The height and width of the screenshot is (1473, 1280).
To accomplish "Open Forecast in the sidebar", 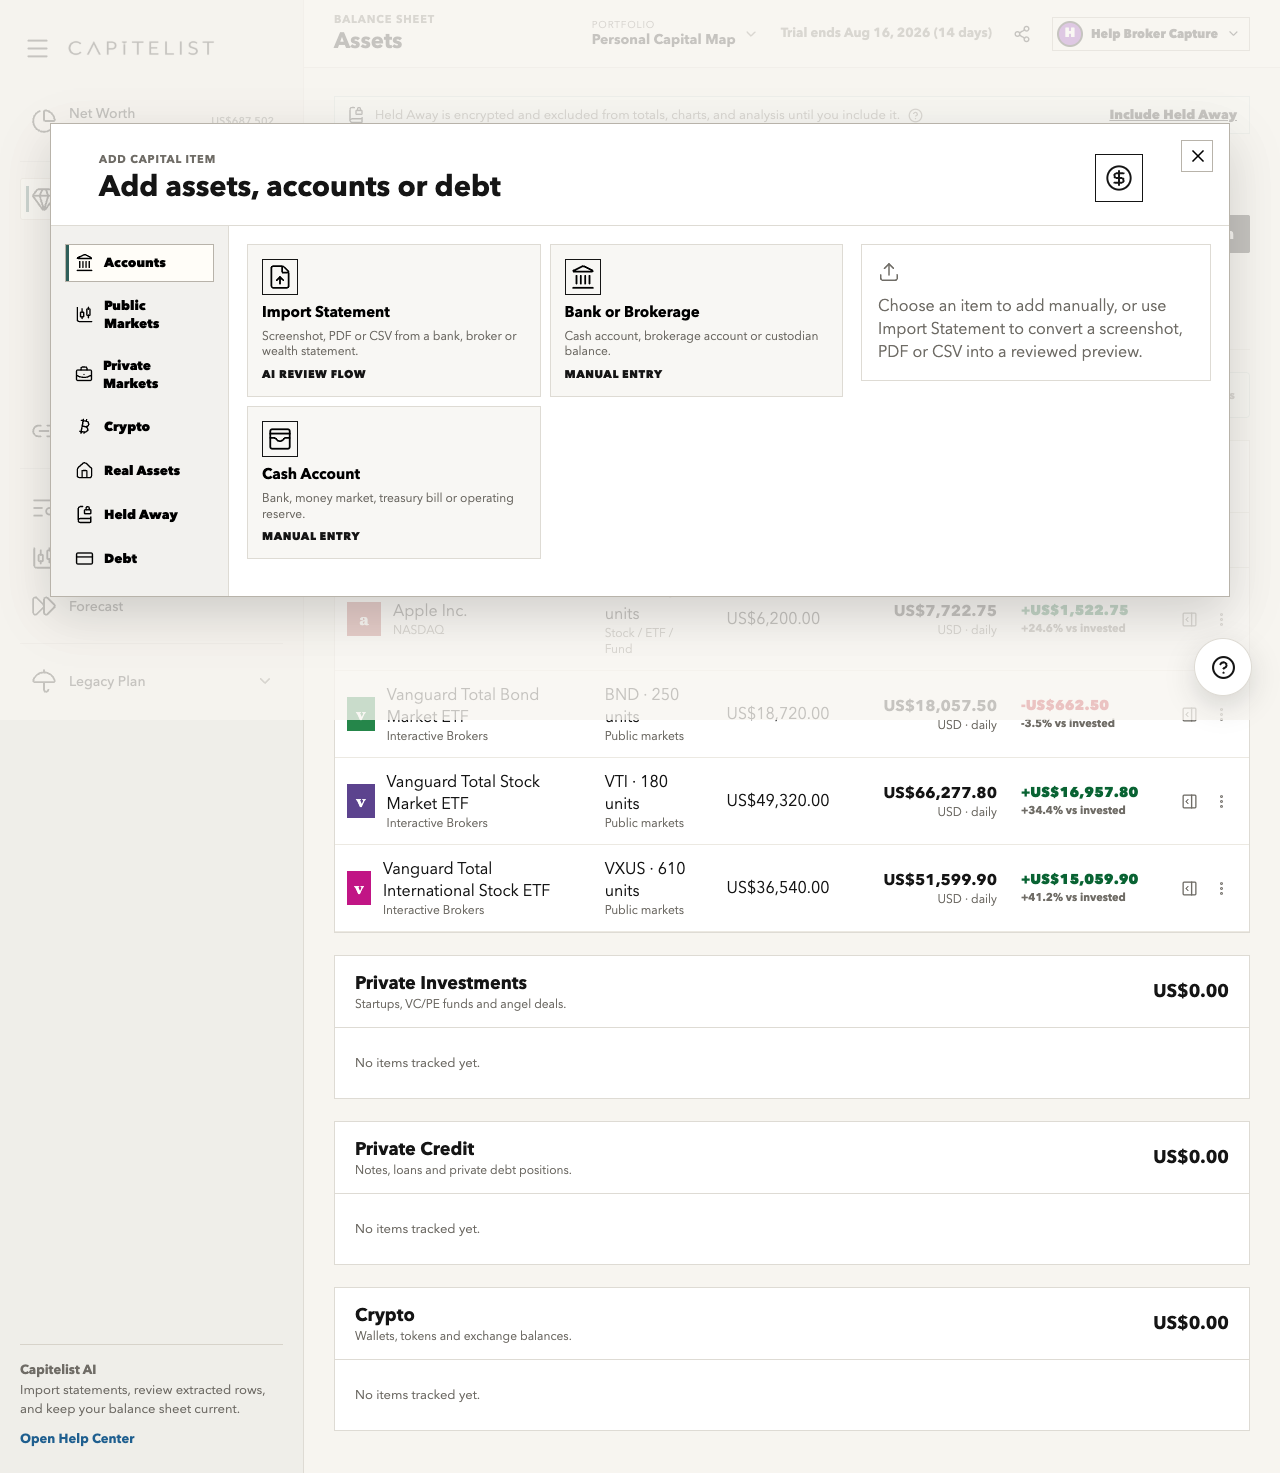I will (x=96, y=607).
